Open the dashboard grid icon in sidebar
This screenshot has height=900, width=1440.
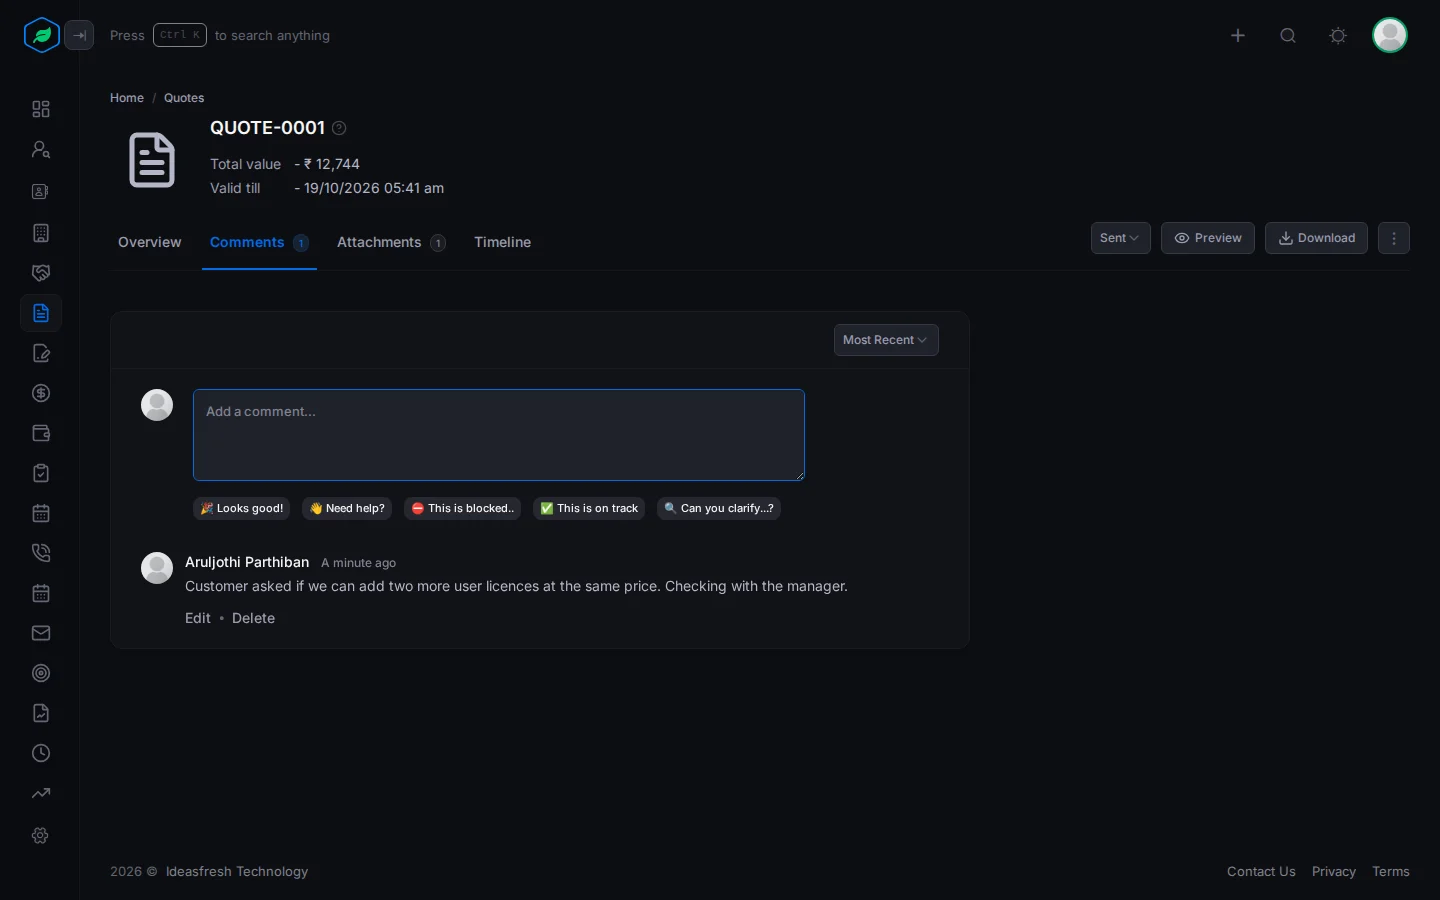coord(41,109)
